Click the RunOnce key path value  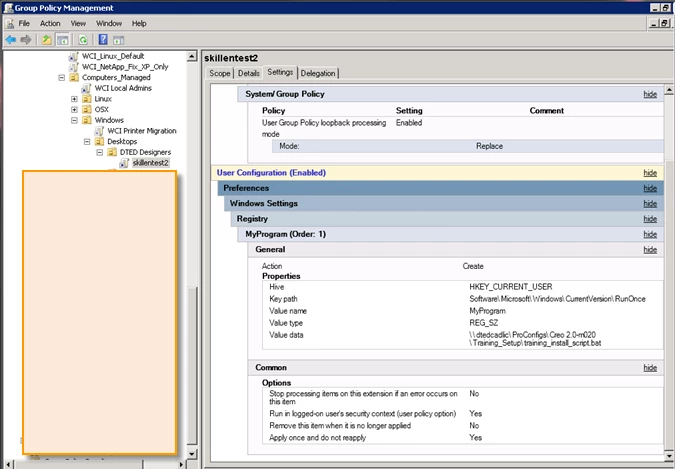pos(557,299)
